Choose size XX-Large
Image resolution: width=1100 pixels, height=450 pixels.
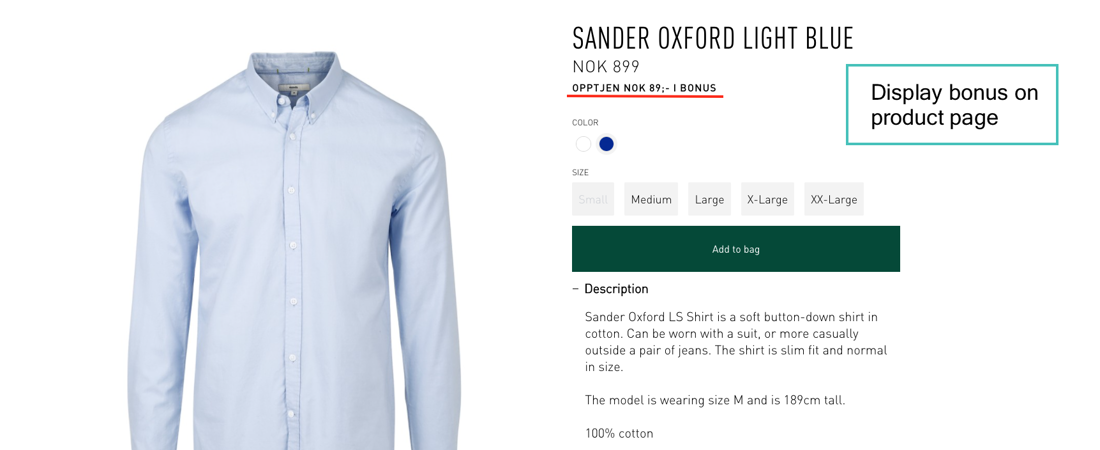coord(834,199)
